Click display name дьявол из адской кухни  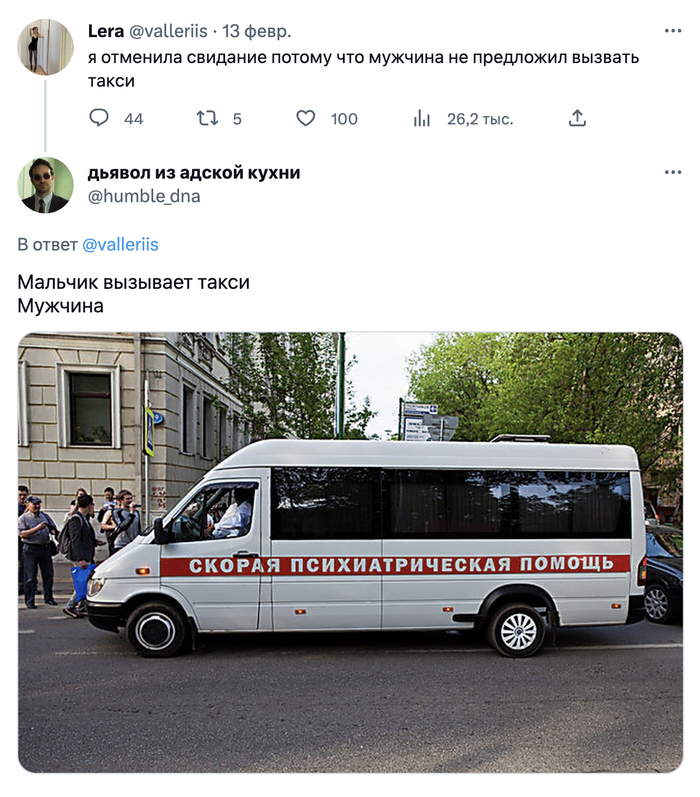pos(194,173)
